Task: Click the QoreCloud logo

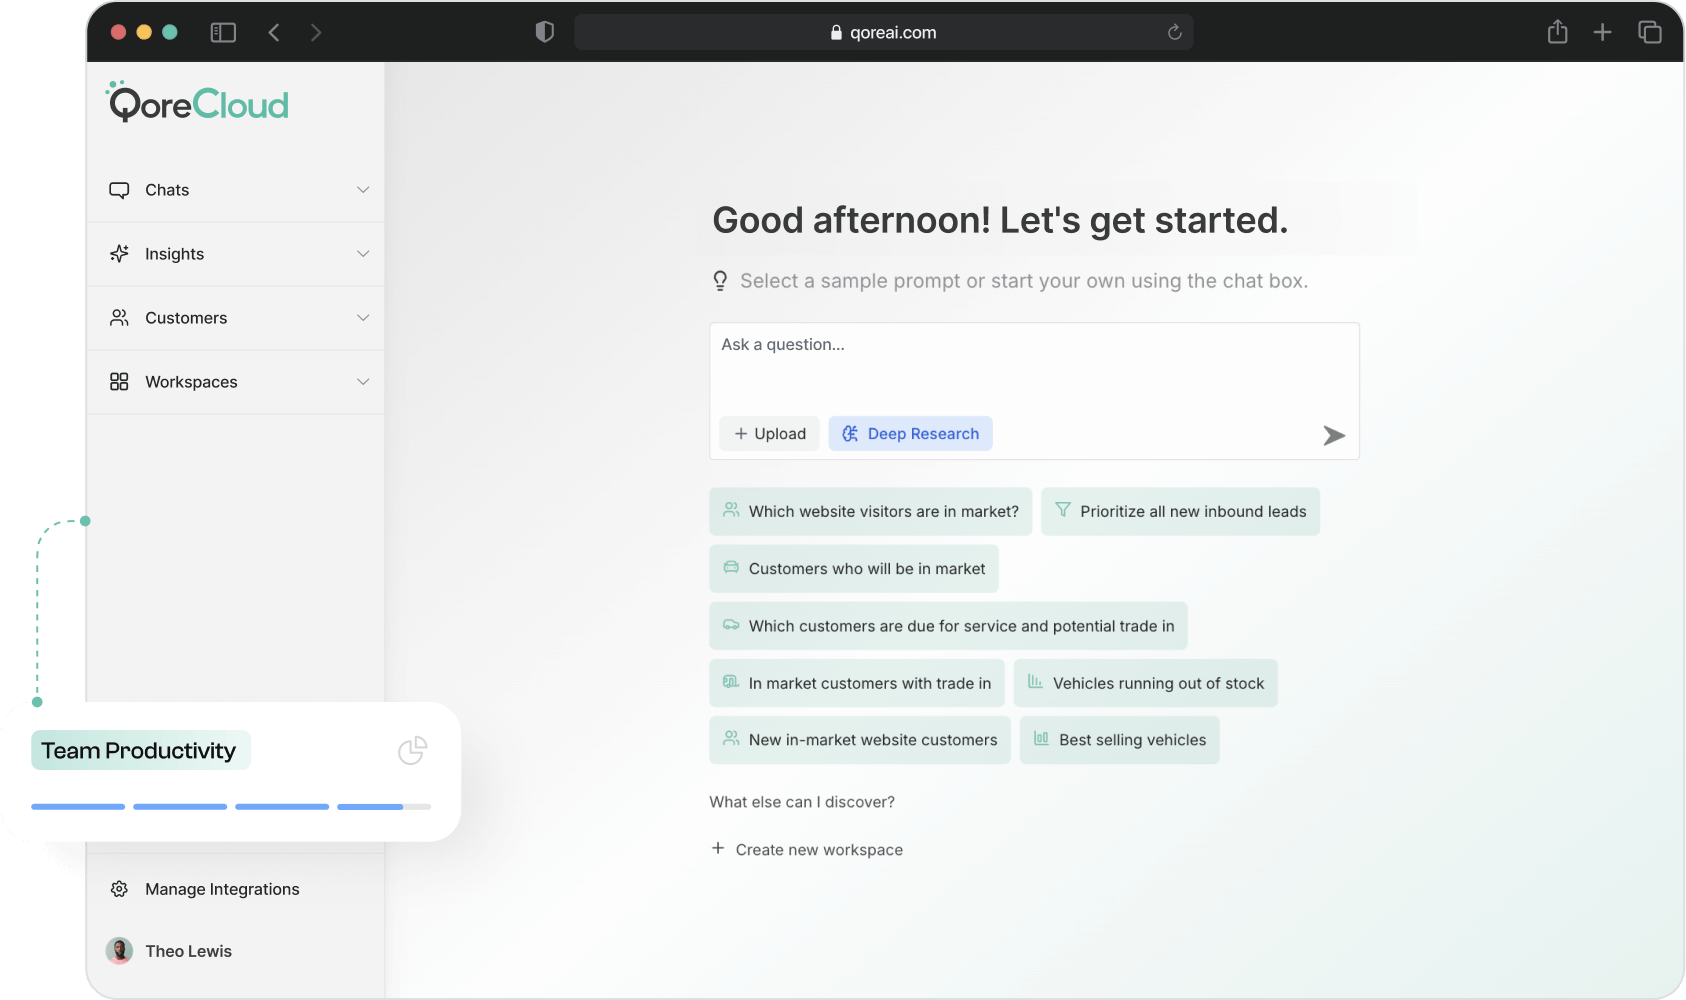Action: click(x=198, y=104)
